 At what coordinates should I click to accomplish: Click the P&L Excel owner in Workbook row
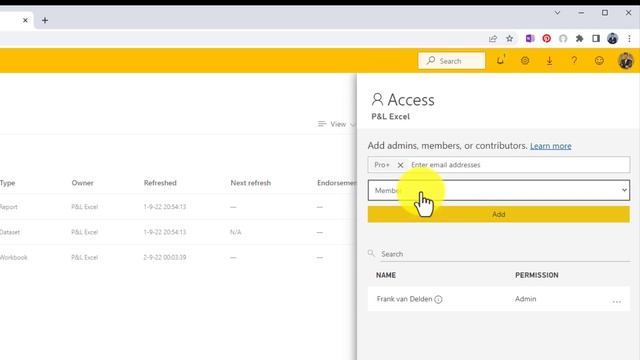[x=84, y=258]
